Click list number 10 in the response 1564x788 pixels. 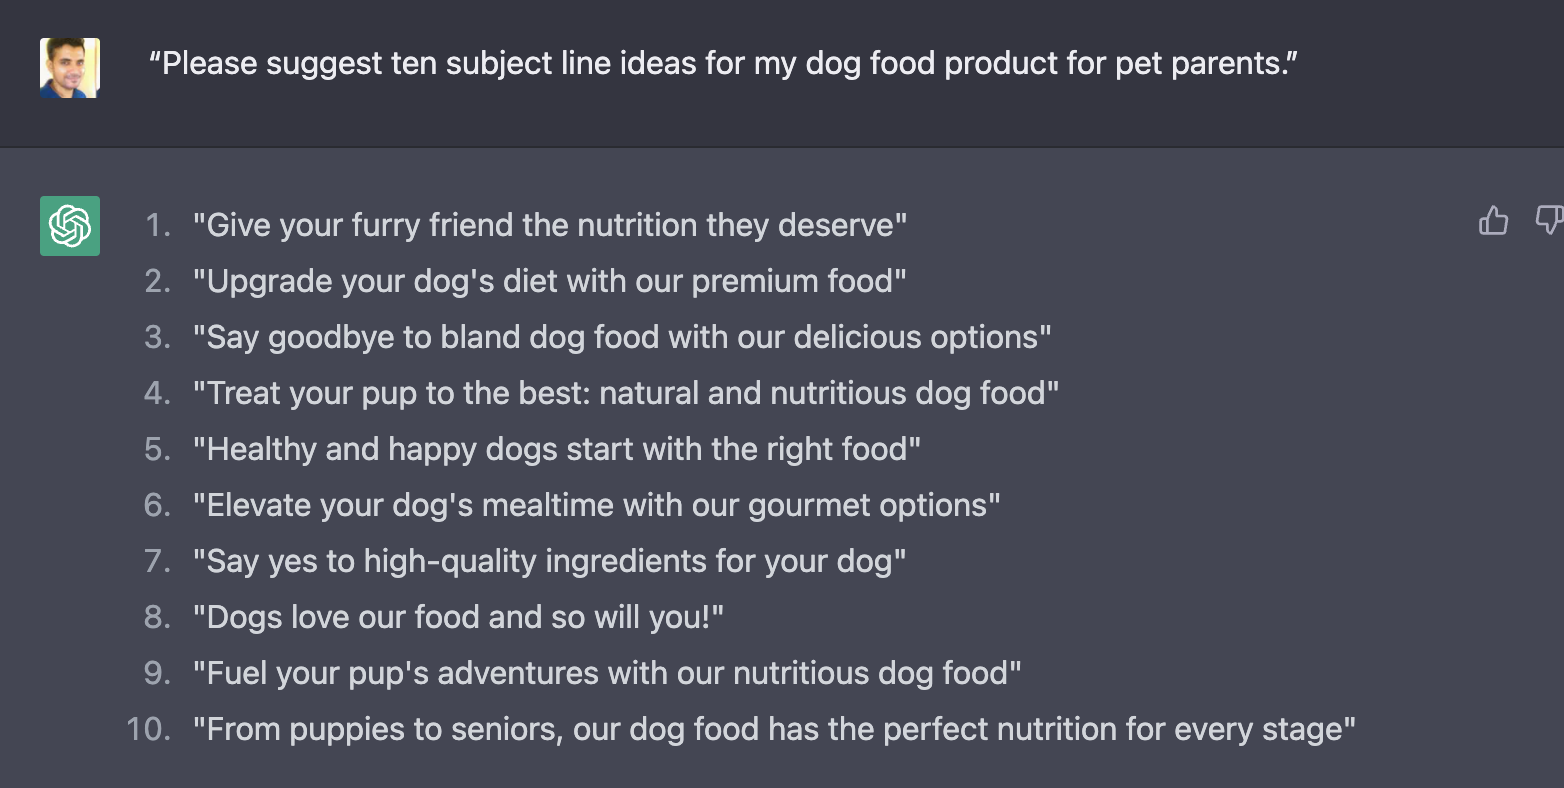tap(149, 729)
